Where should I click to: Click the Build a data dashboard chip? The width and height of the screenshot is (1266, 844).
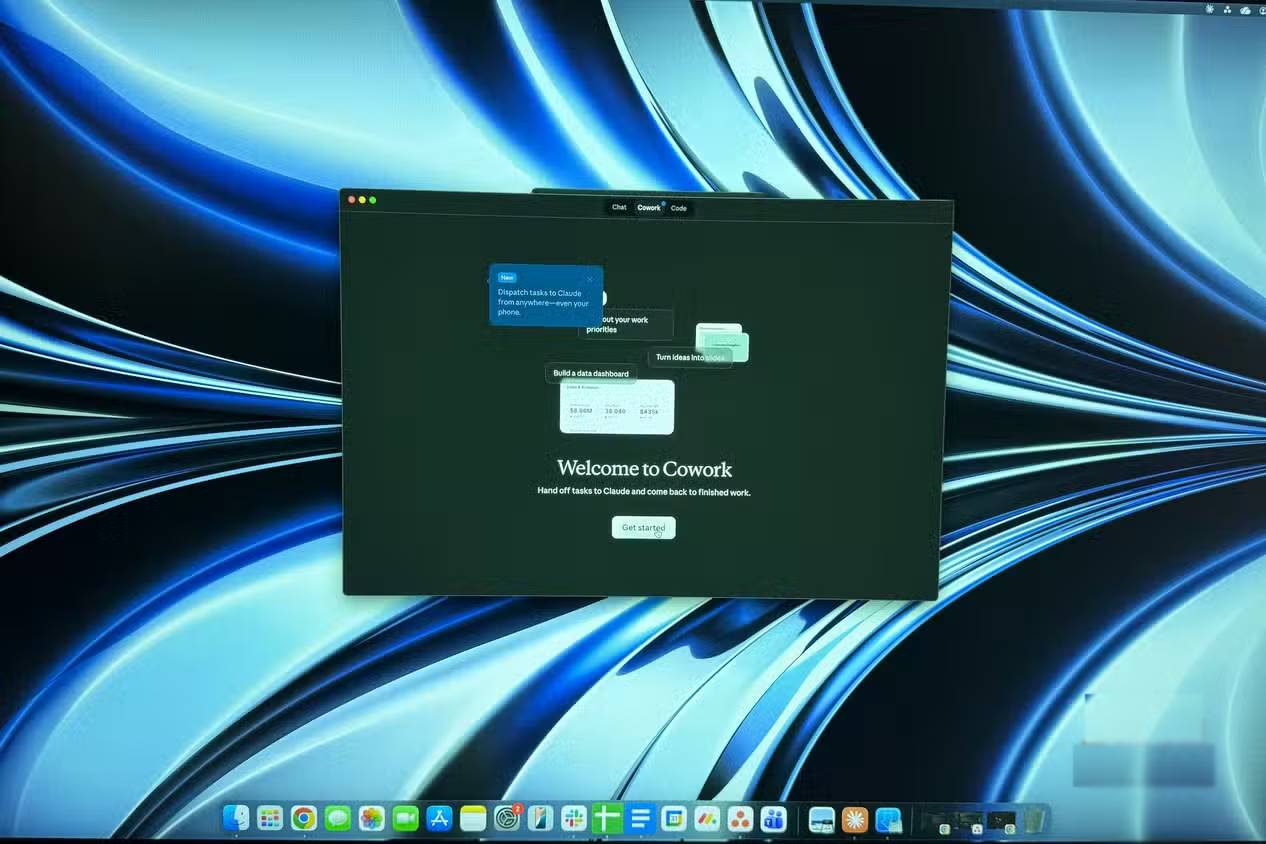coord(591,374)
